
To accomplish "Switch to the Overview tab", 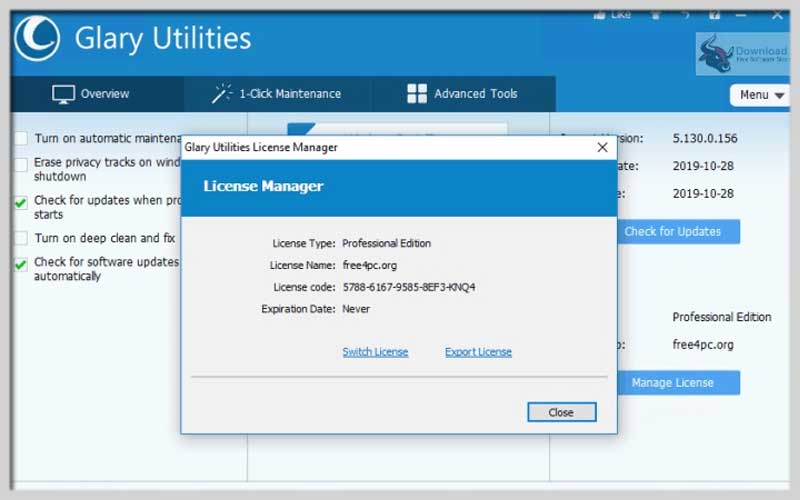I will [97, 94].
